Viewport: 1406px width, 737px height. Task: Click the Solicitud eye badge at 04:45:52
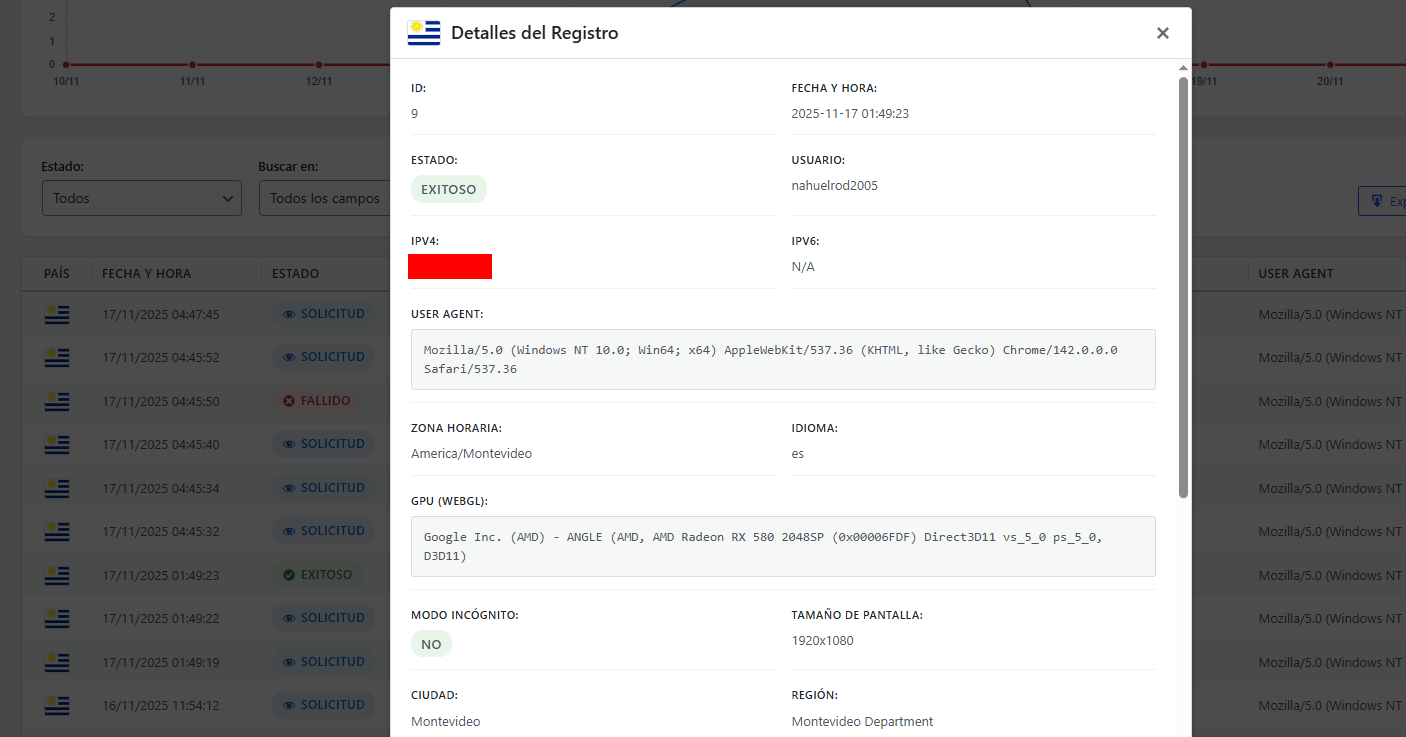[323, 357]
